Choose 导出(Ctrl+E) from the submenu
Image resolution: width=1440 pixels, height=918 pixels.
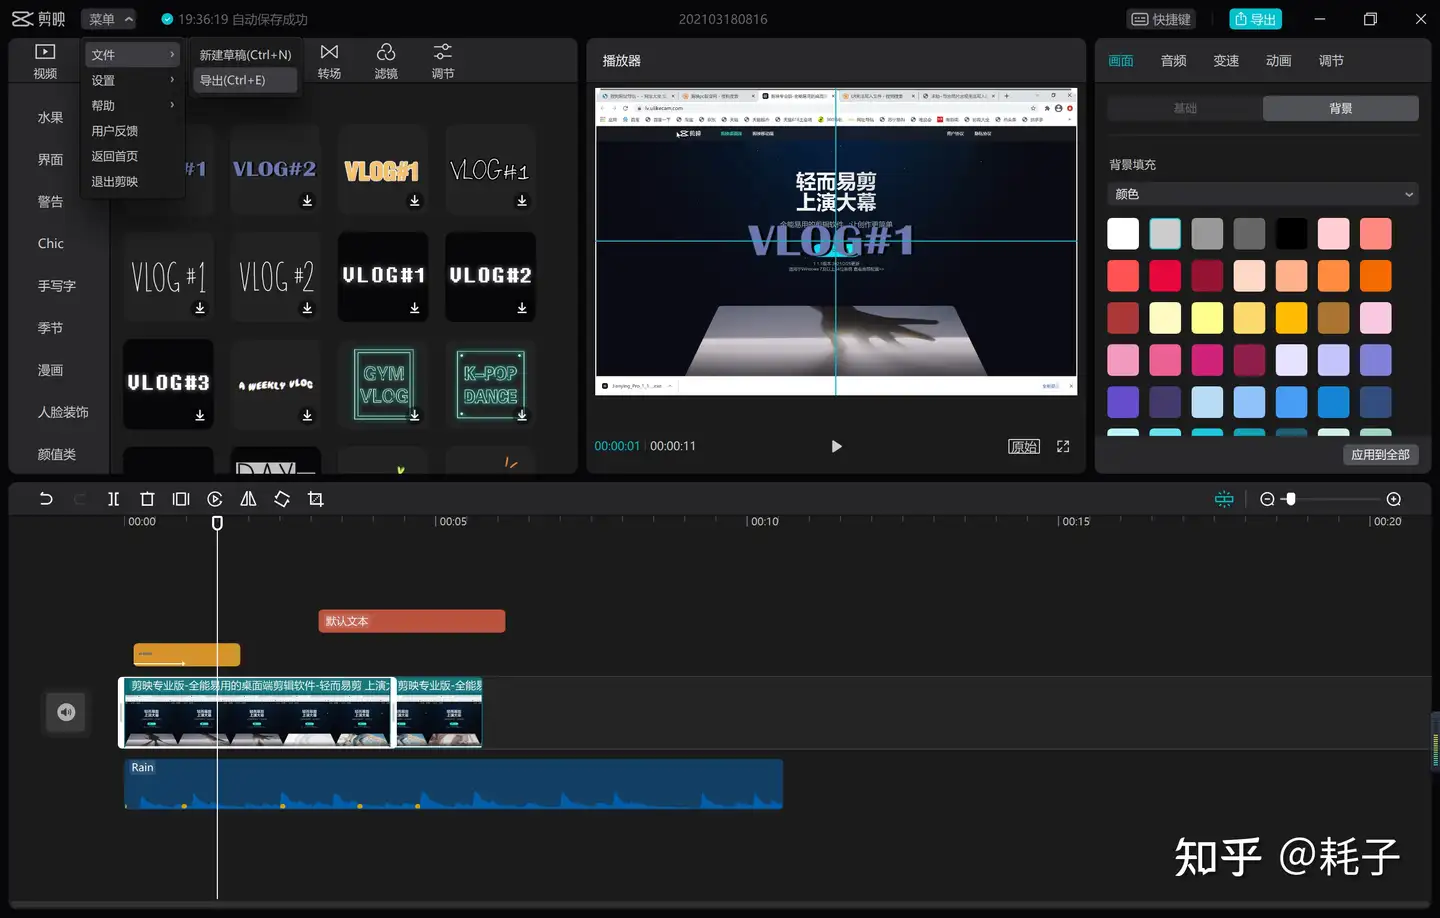[x=245, y=80]
